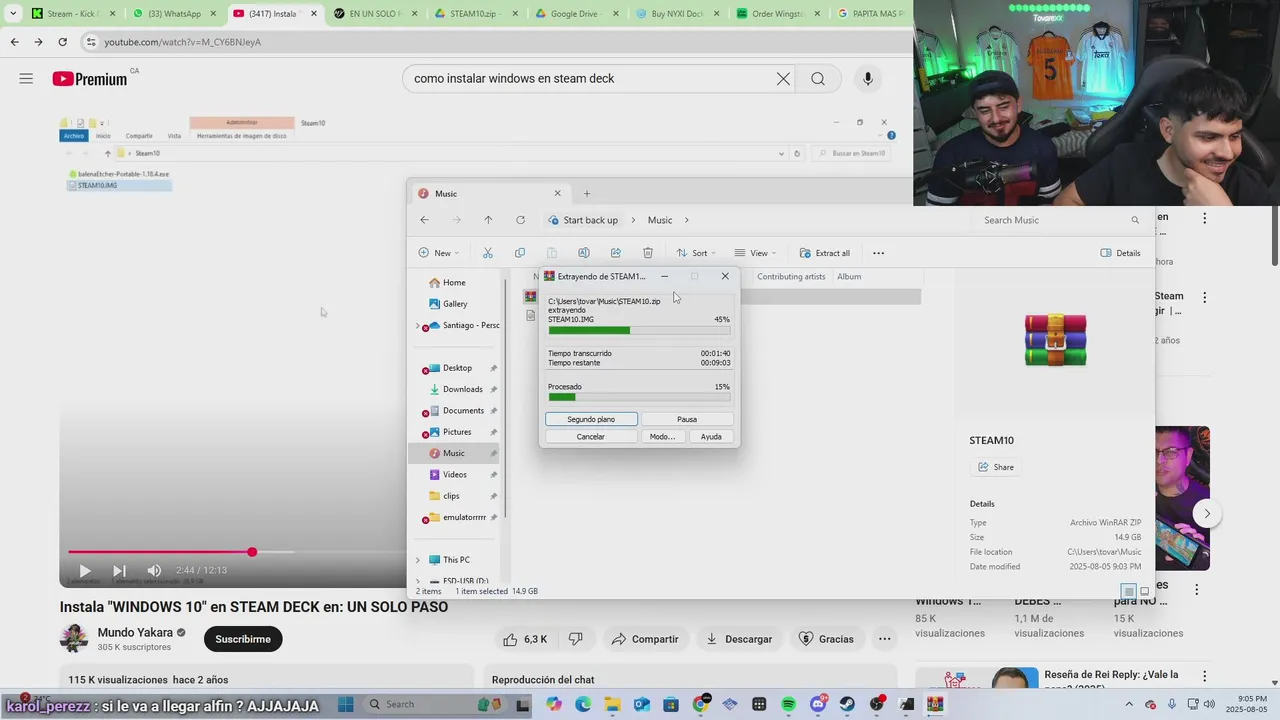Image resolution: width=1280 pixels, height=720 pixels.
Task: Open Steam from the taskbar
Action: tap(847, 705)
